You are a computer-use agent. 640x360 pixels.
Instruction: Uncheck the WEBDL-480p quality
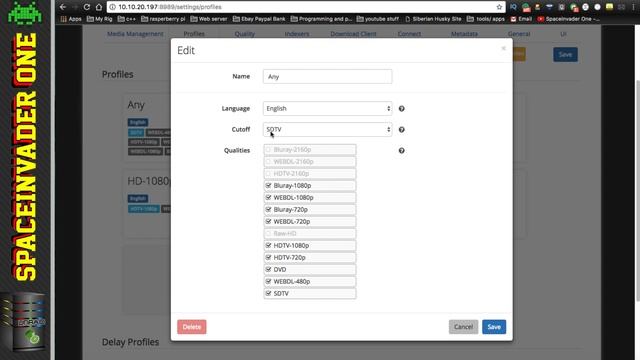click(x=268, y=281)
